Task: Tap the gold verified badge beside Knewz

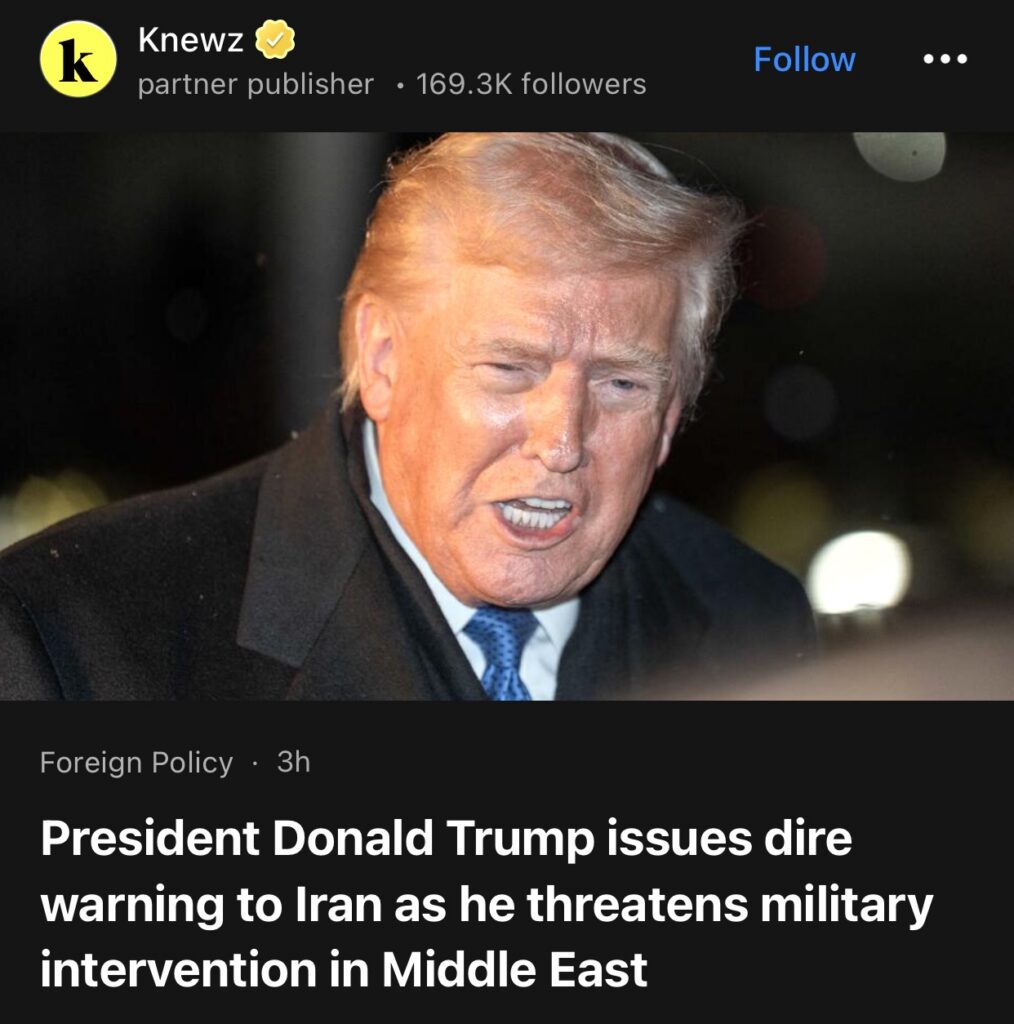Action: pos(274,39)
